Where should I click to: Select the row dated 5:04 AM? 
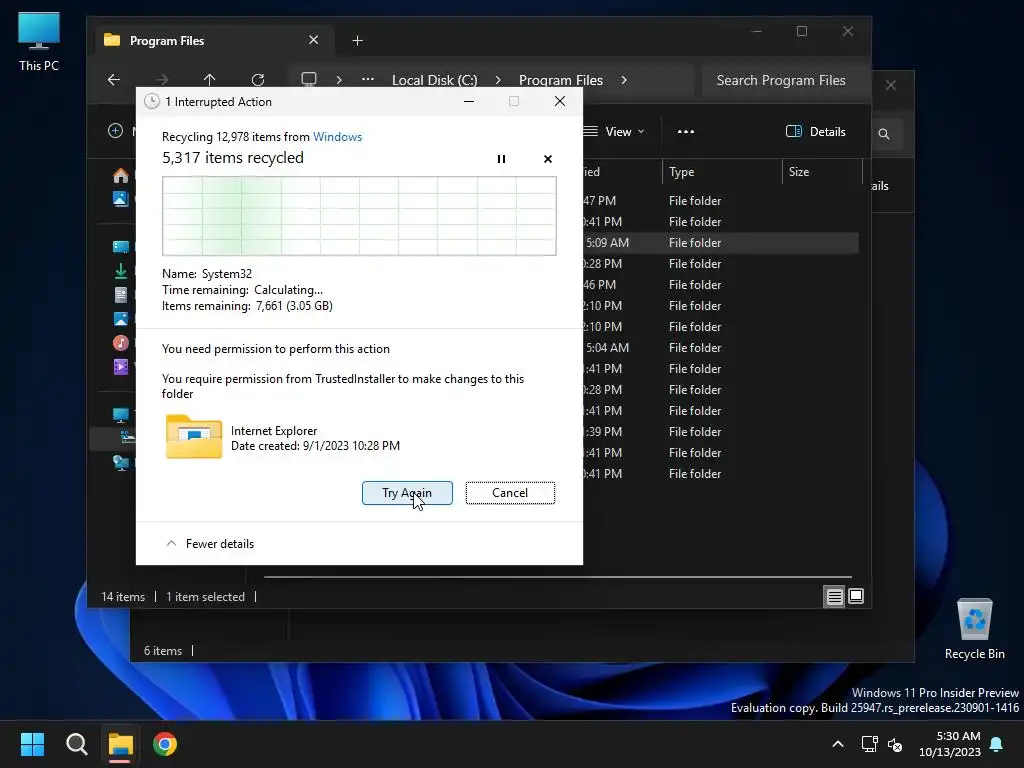[x=720, y=347]
